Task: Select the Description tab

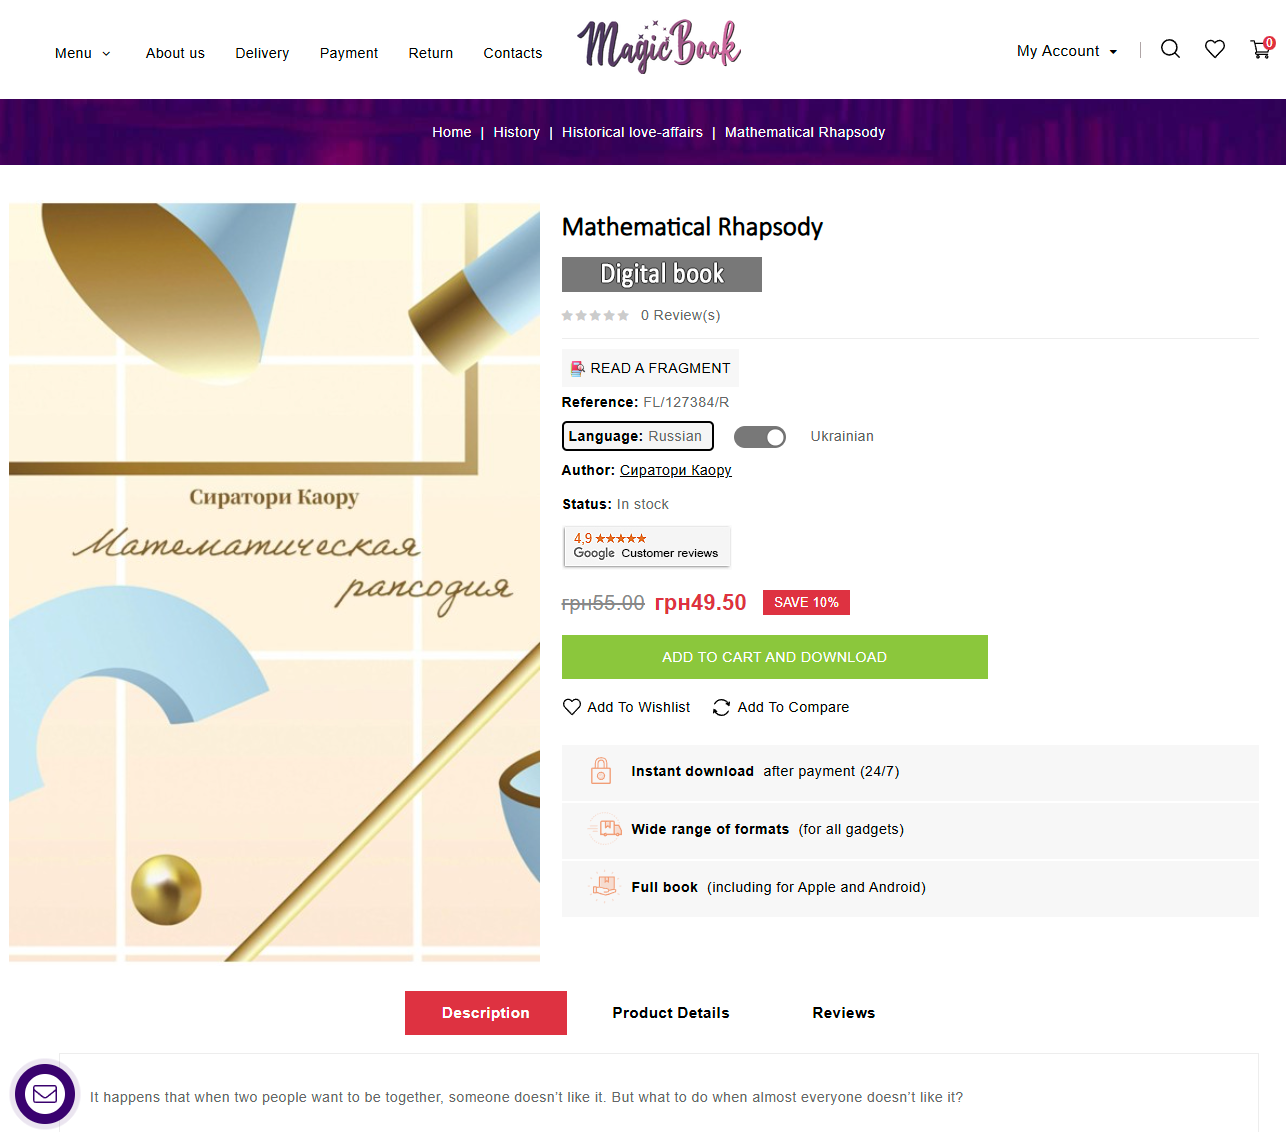Action: click(486, 1013)
